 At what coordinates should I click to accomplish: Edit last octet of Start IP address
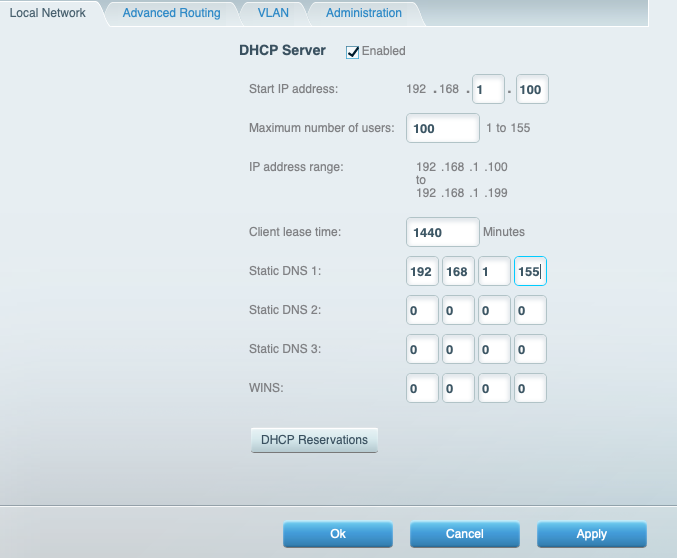point(532,89)
